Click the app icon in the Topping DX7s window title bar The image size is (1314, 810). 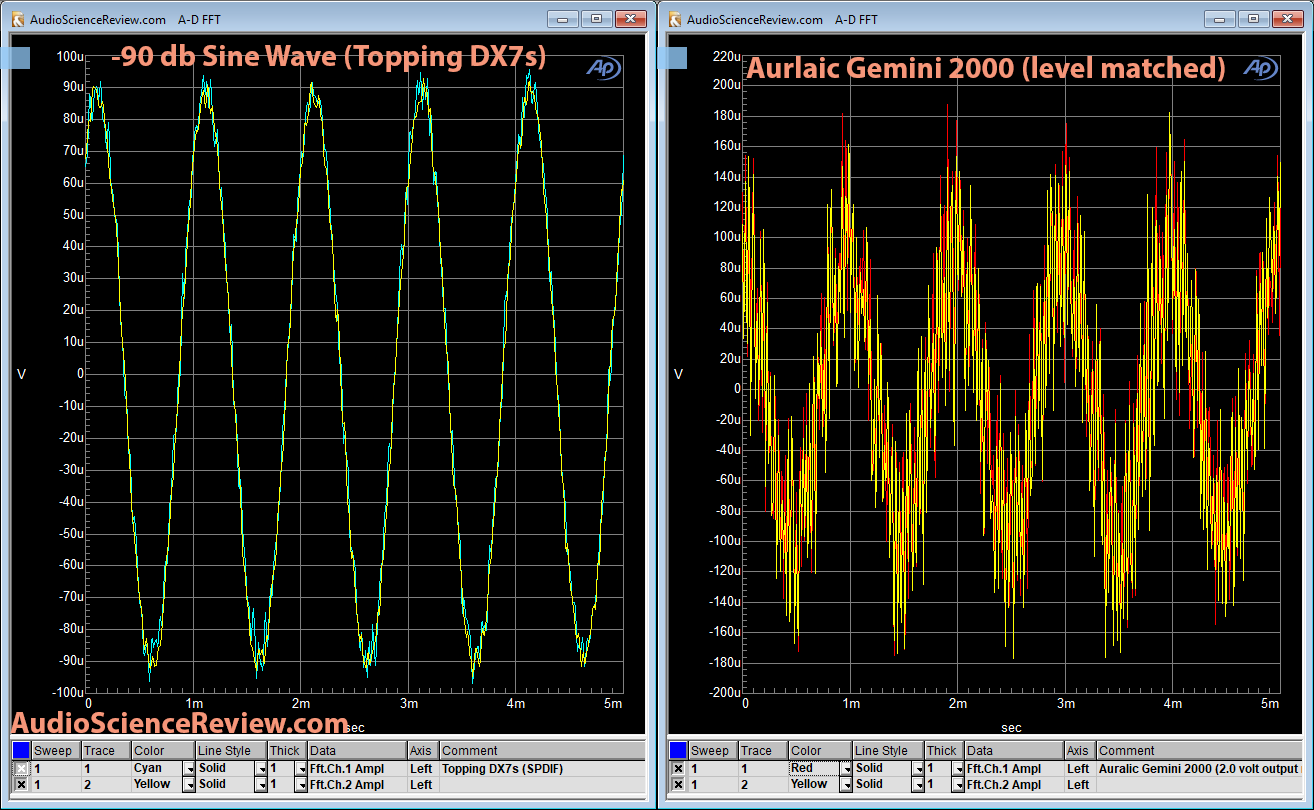17,19
